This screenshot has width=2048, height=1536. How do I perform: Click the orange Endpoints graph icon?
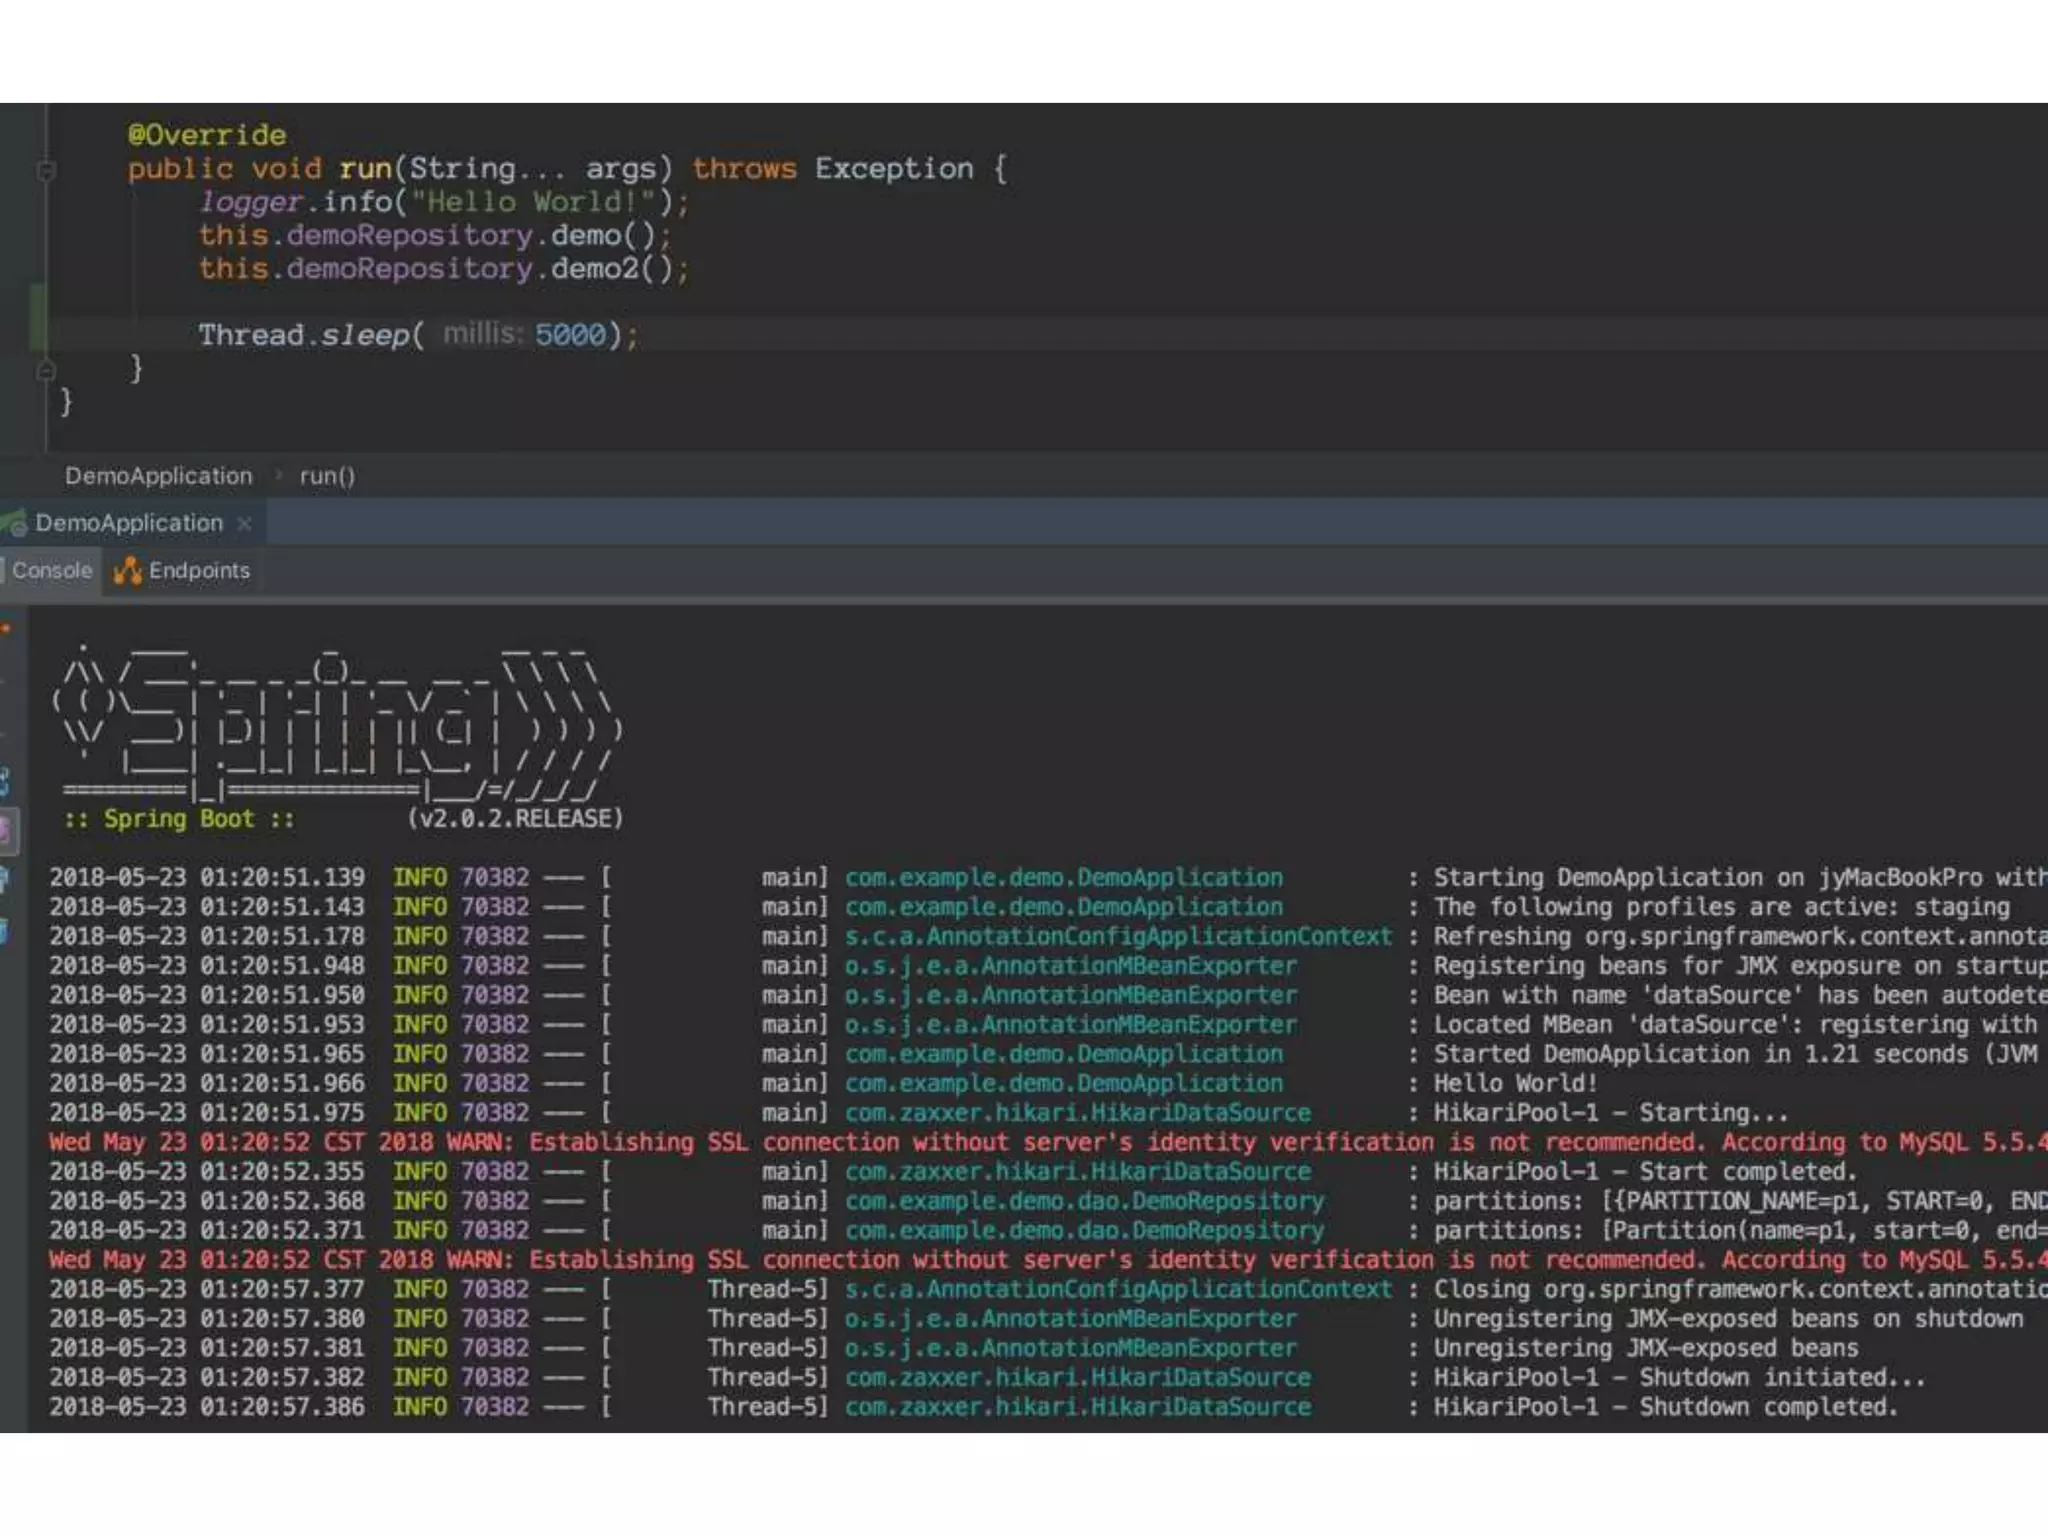point(127,571)
